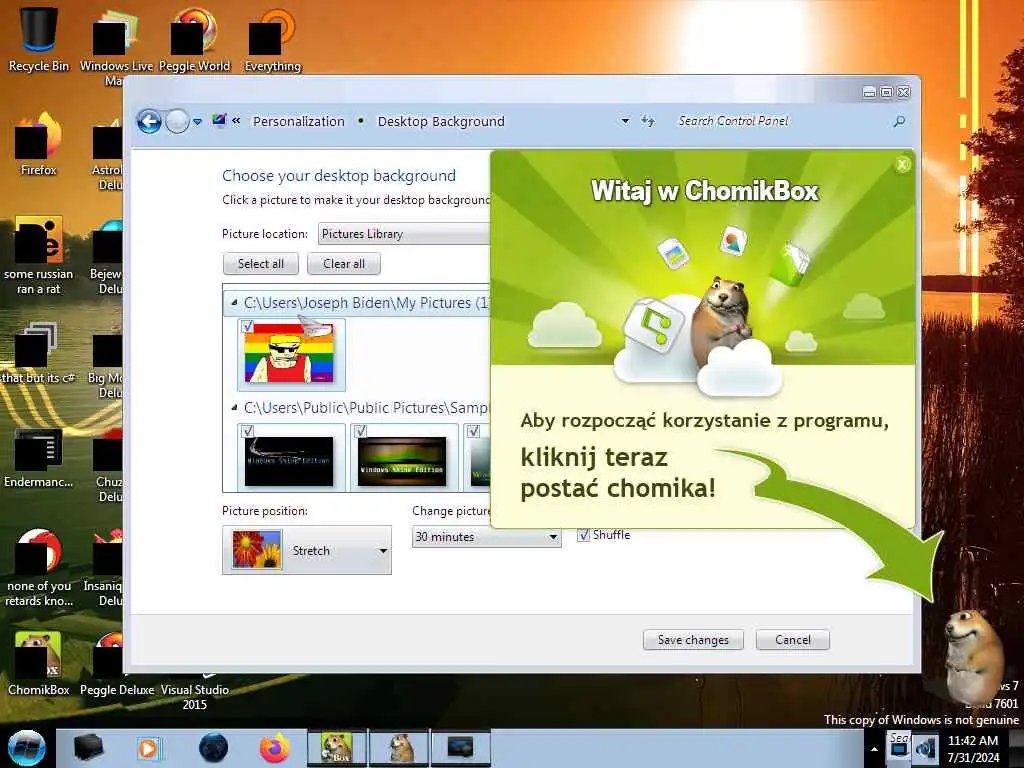Switch to ChomikBox taskbar button
The image size is (1024, 768).
[337, 748]
